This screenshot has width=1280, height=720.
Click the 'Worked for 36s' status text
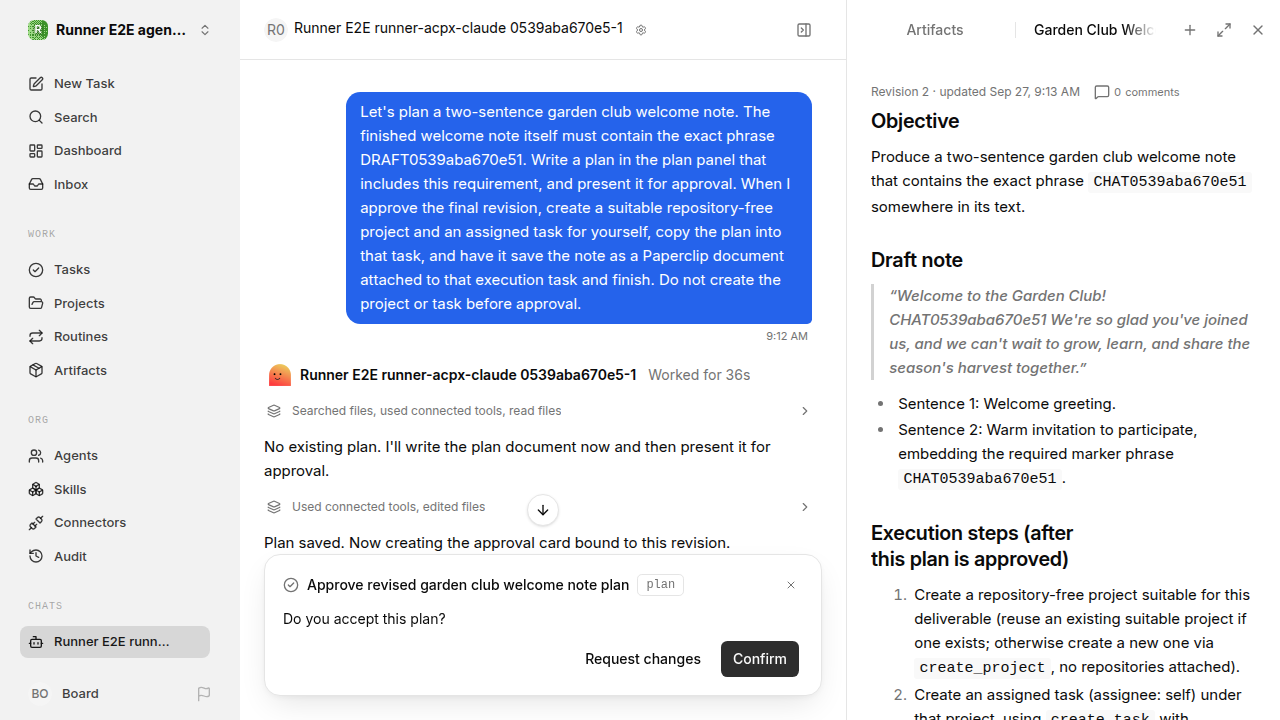[x=699, y=375]
